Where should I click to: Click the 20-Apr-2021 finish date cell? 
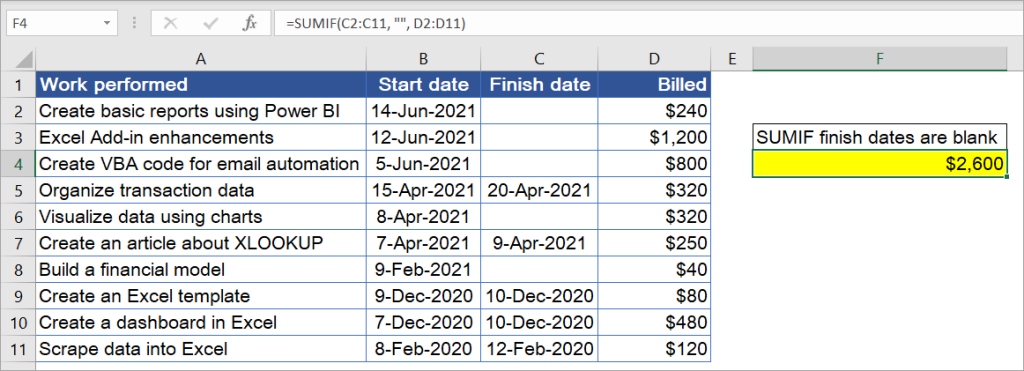pyautogui.click(x=539, y=190)
